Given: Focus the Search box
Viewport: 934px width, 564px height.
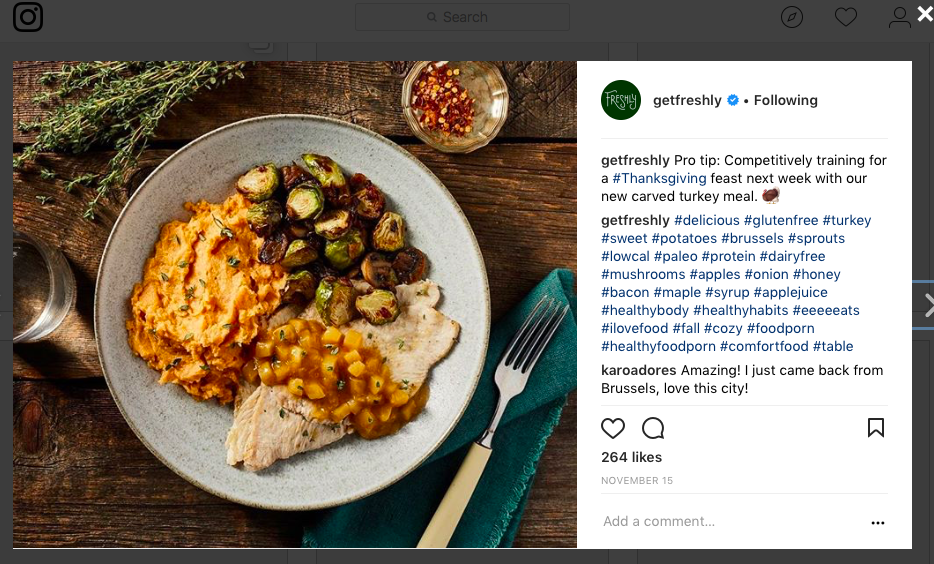Looking at the screenshot, I should pos(463,17).
